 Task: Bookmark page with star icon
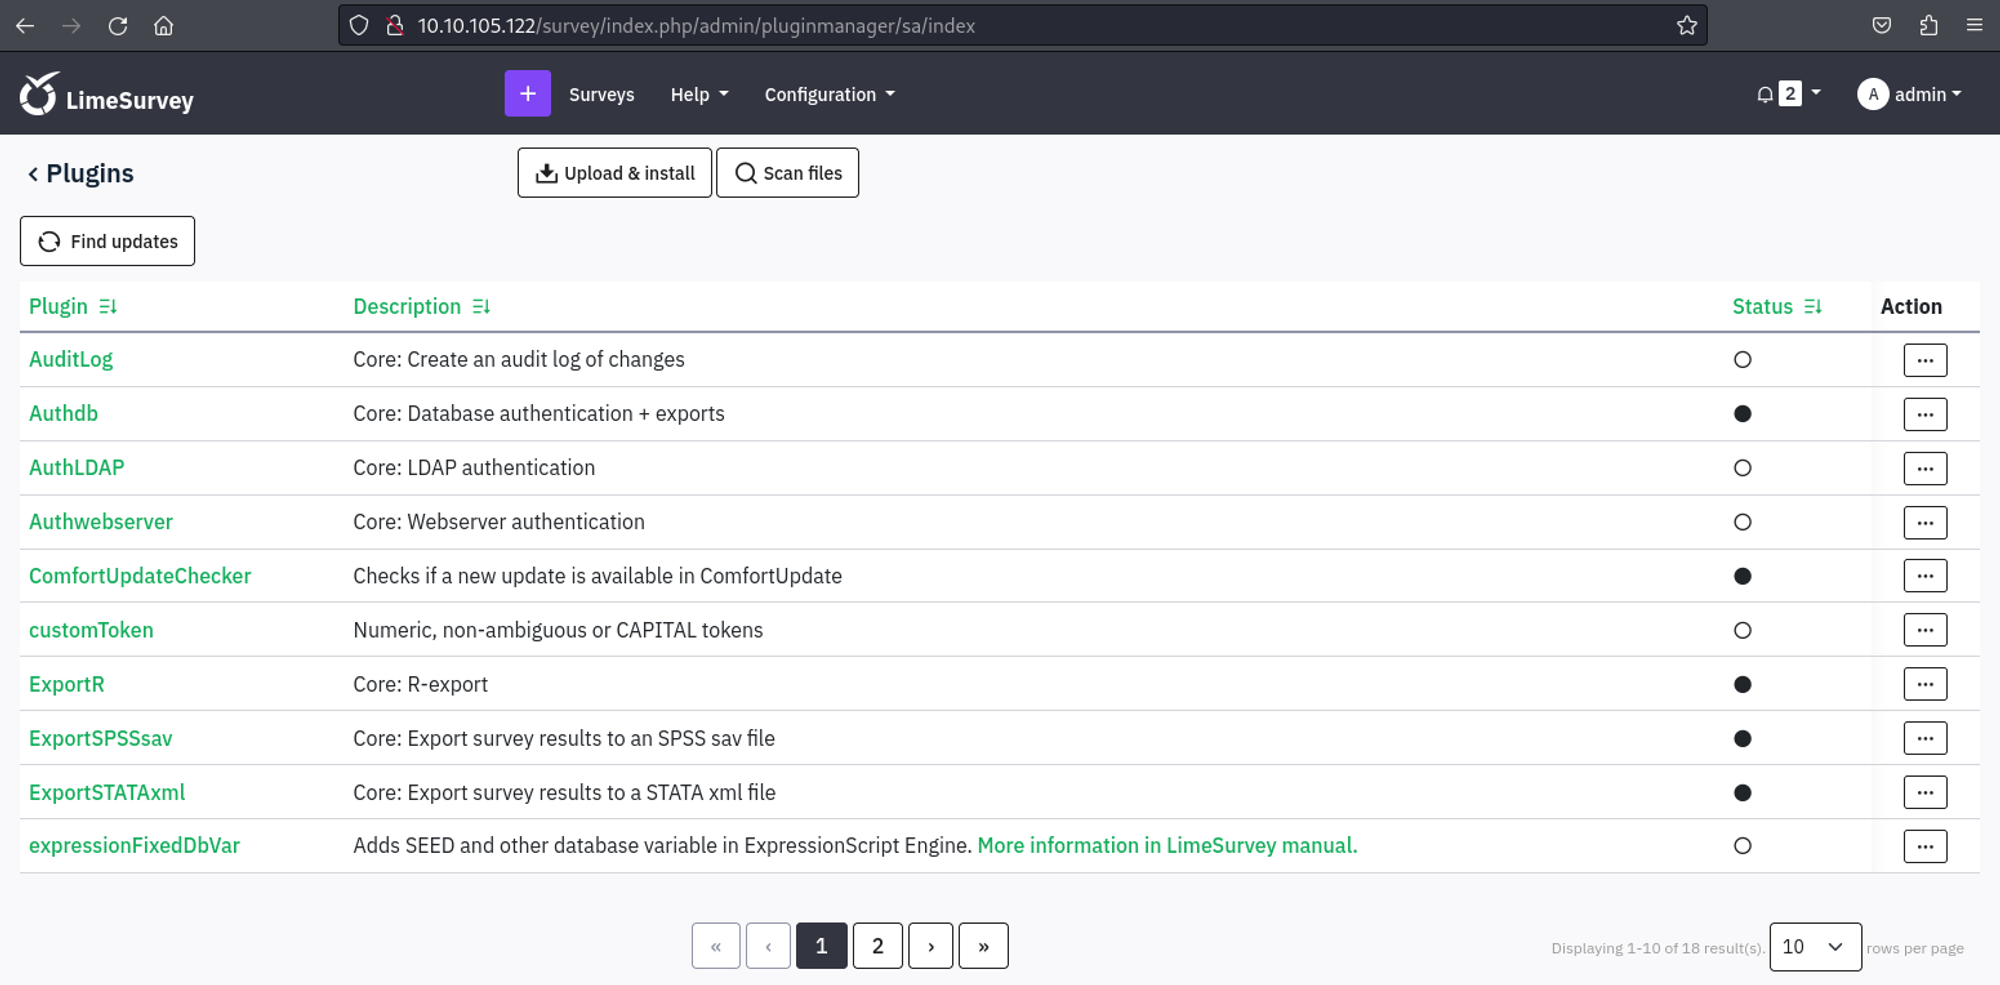click(x=1687, y=26)
